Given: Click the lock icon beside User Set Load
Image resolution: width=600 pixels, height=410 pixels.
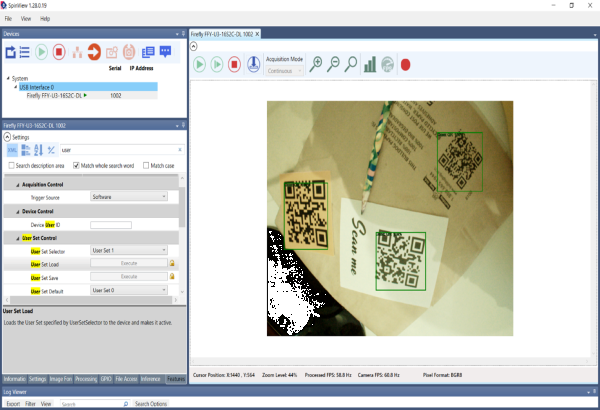Looking at the screenshot, I should 172,263.
